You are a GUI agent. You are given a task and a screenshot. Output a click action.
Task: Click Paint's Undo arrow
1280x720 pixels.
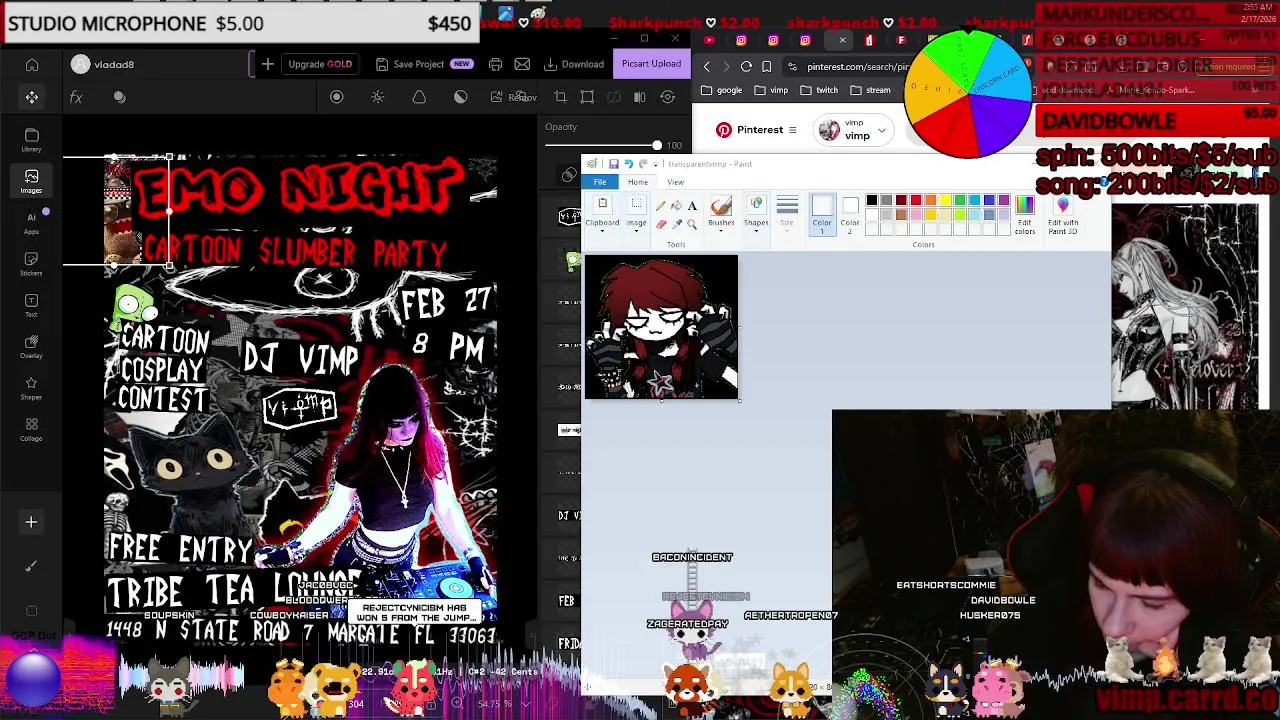pyautogui.click(x=628, y=164)
